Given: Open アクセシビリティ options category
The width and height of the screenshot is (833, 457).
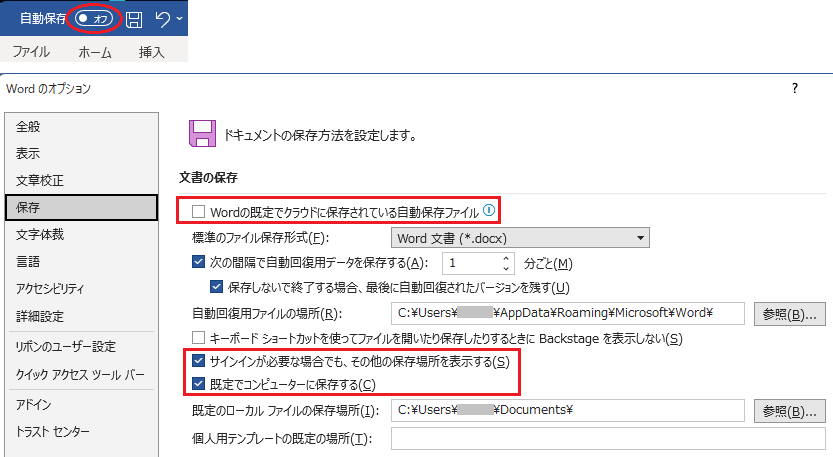Looking at the screenshot, I should pos(81,289).
